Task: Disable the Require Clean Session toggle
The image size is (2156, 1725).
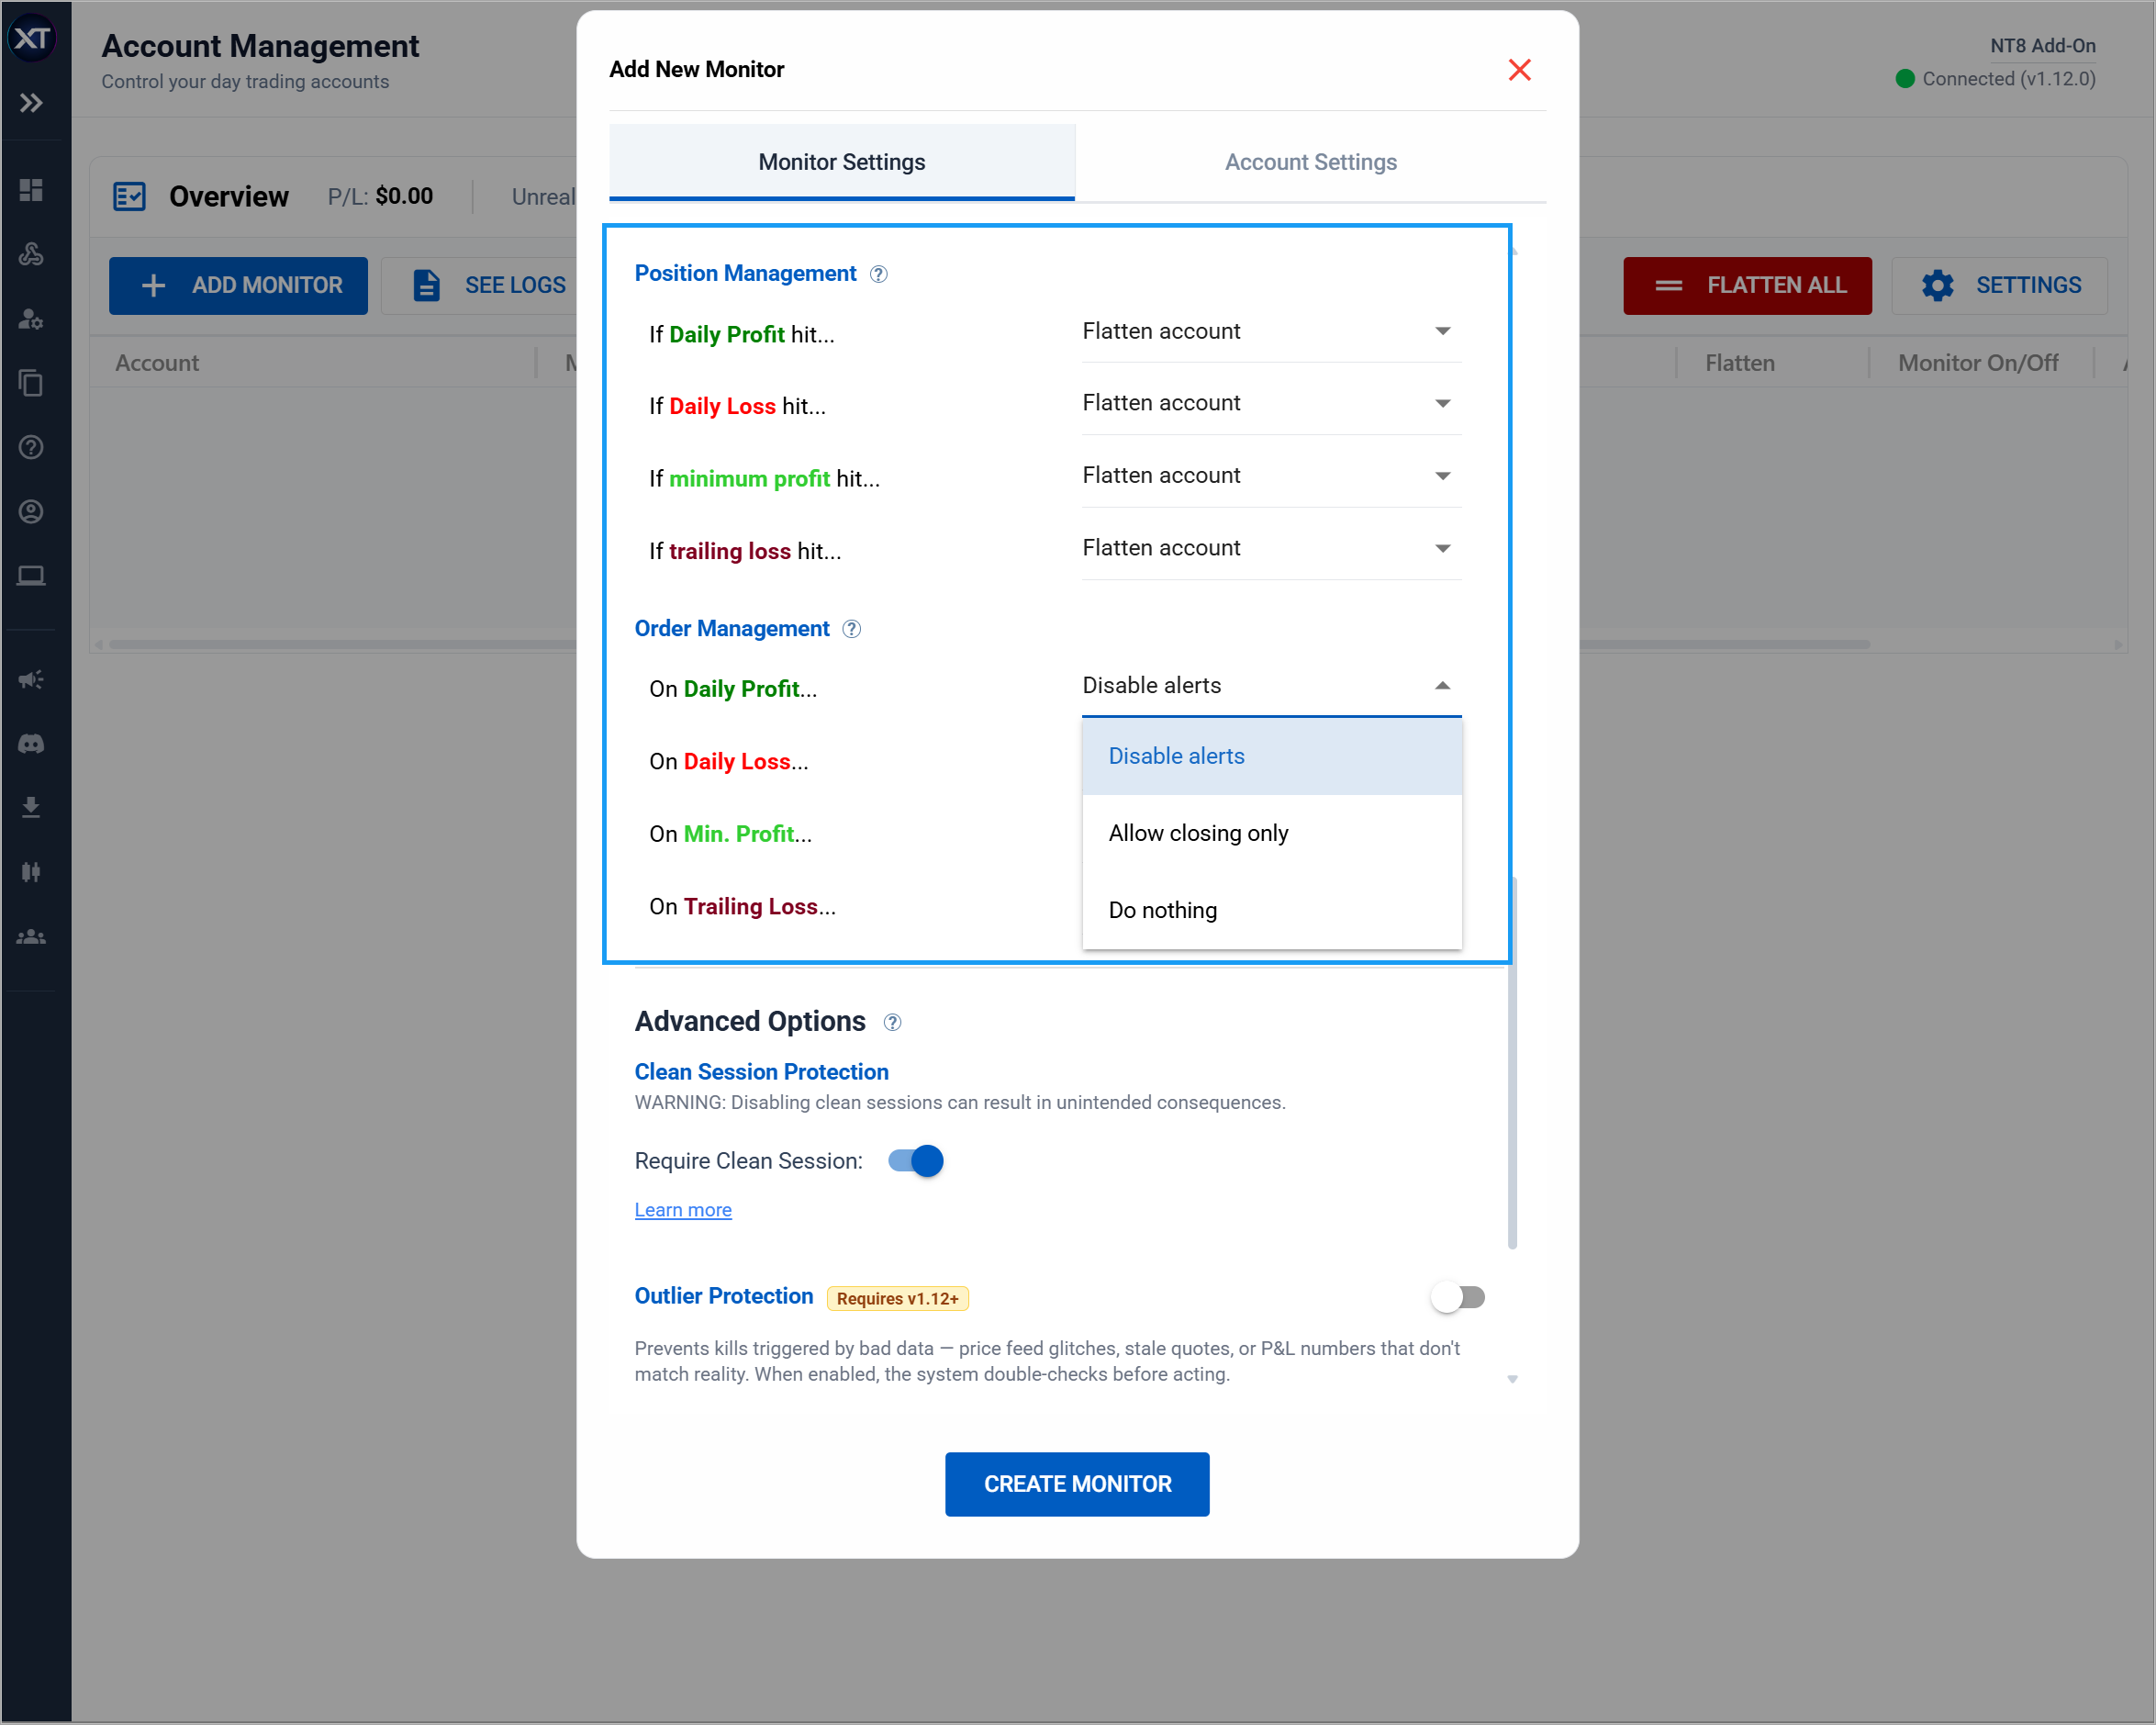Action: point(913,1161)
